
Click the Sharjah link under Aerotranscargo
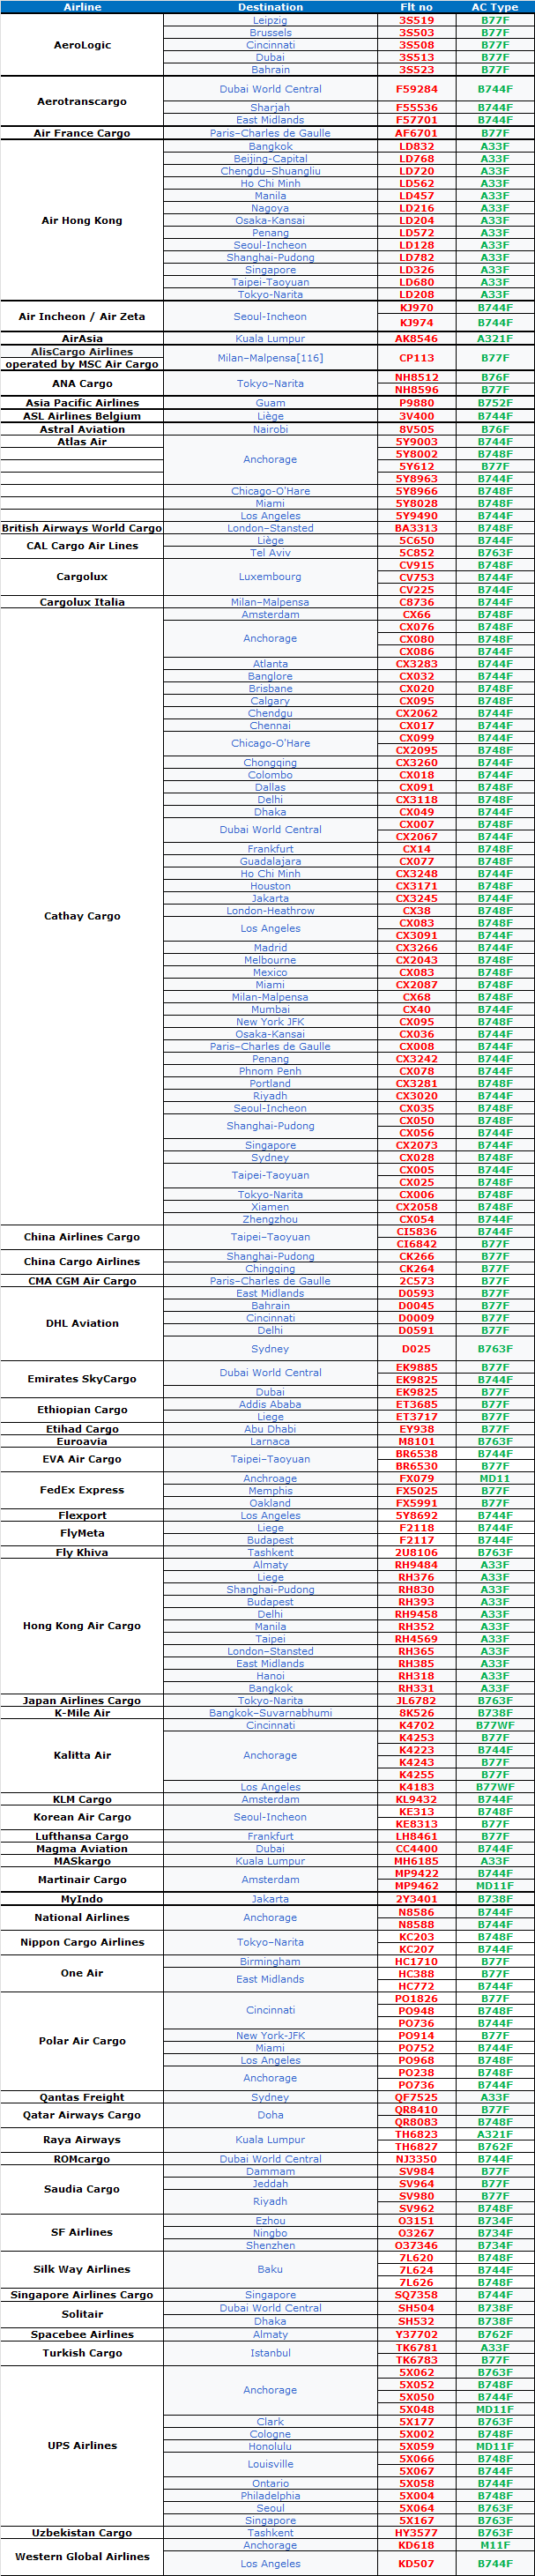[x=270, y=108]
